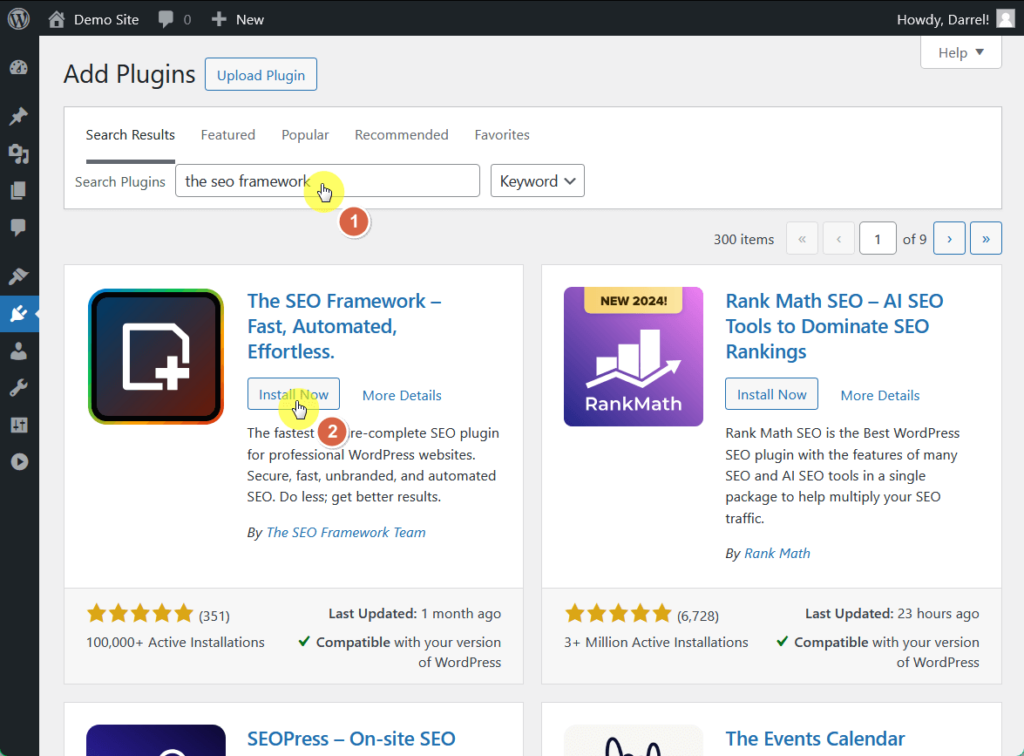The width and height of the screenshot is (1024, 756).
Task: Click The SEO Framework plugin logo
Action: click(156, 356)
